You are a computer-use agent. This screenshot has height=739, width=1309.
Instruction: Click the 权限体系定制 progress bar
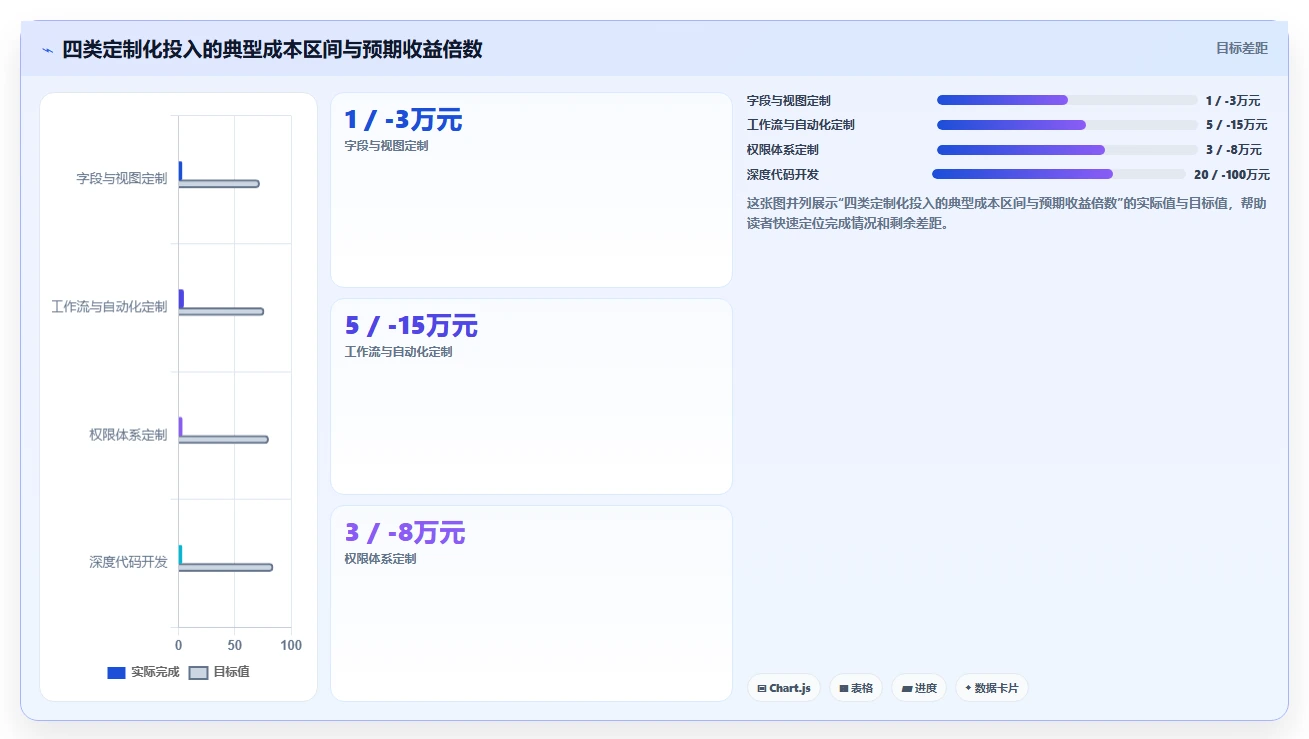(x=1067, y=150)
